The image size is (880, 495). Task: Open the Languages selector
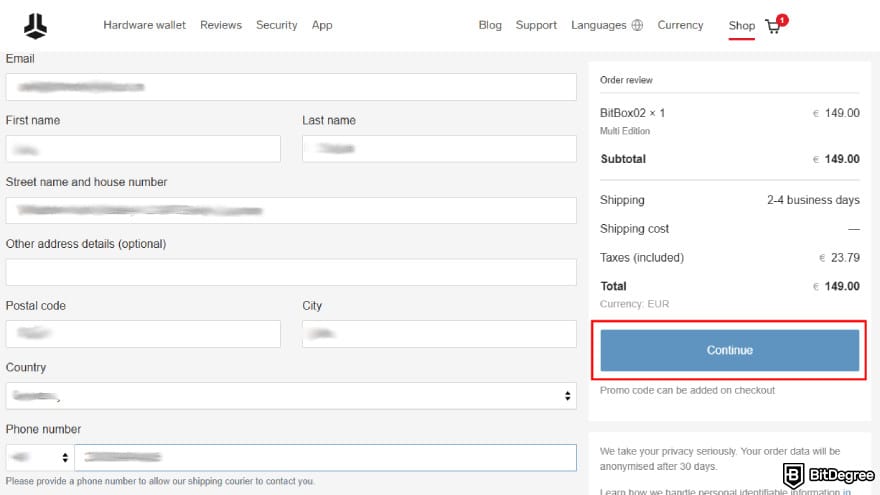click(x=599, y=25)
